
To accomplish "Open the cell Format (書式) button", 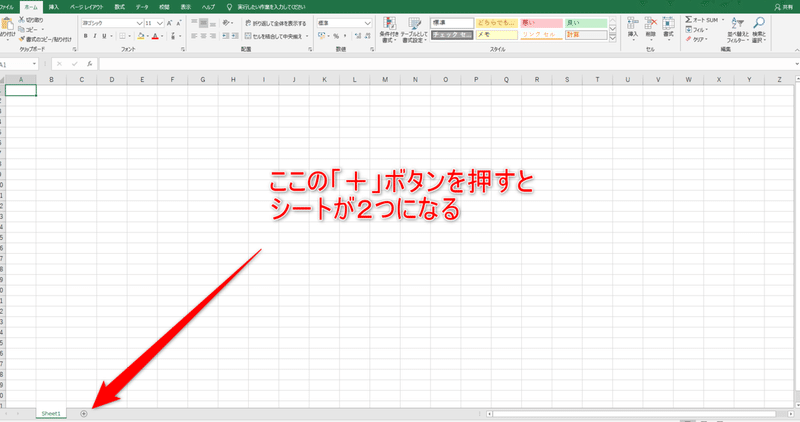I will click(x=668, y=29).
